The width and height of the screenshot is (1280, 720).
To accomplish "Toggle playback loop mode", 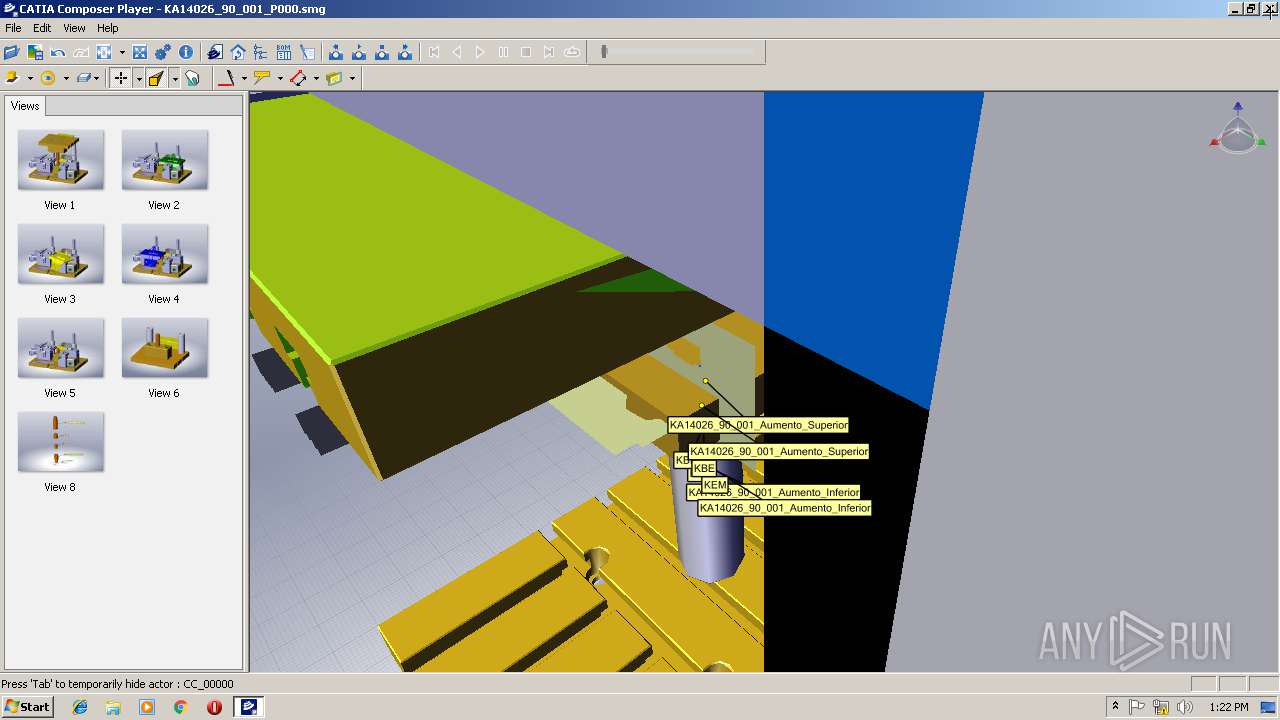I will click(572, 52).
